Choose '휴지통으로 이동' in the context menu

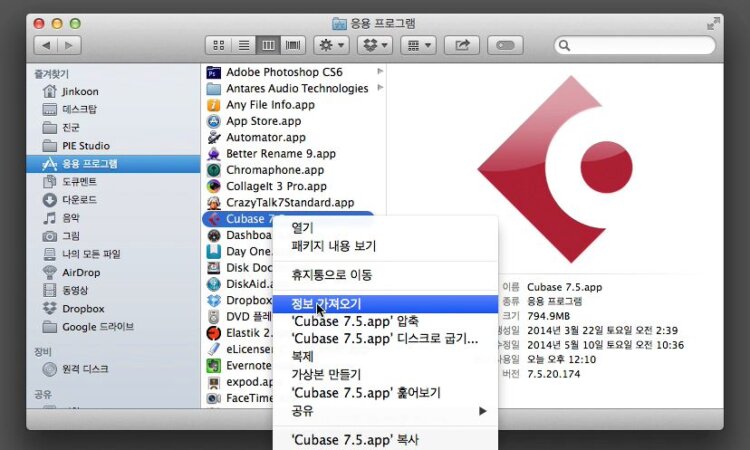click(331, 275)
